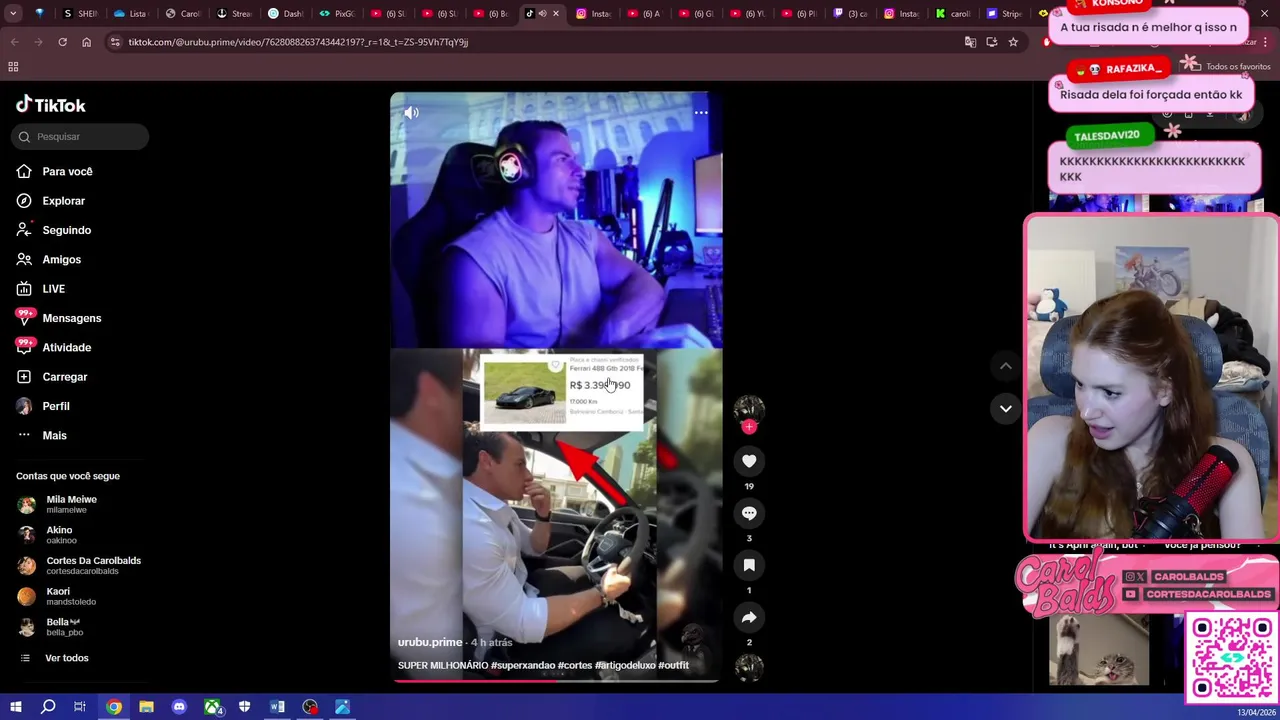Image resolution: width=1280 pixels, height=720 pixels.
Task: Save the video with the bookmark icon
Action: pos(749,565)
